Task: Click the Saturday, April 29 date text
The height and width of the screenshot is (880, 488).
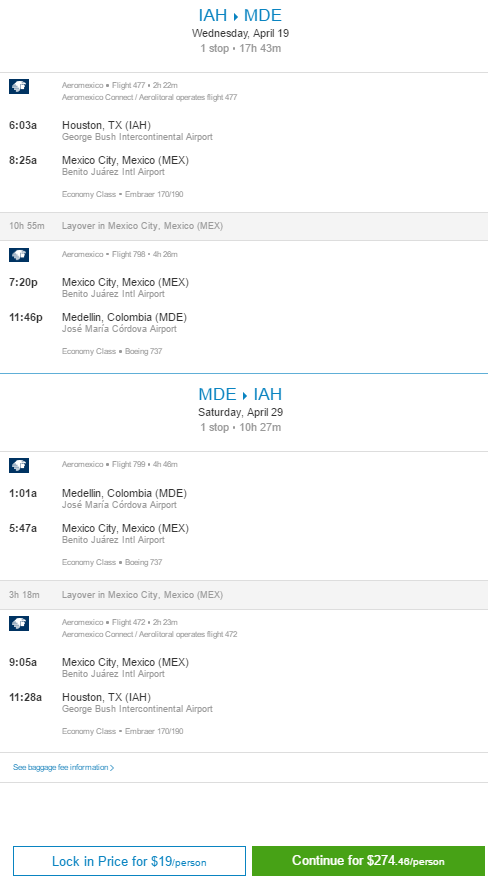Action: (x=241, y=412)
